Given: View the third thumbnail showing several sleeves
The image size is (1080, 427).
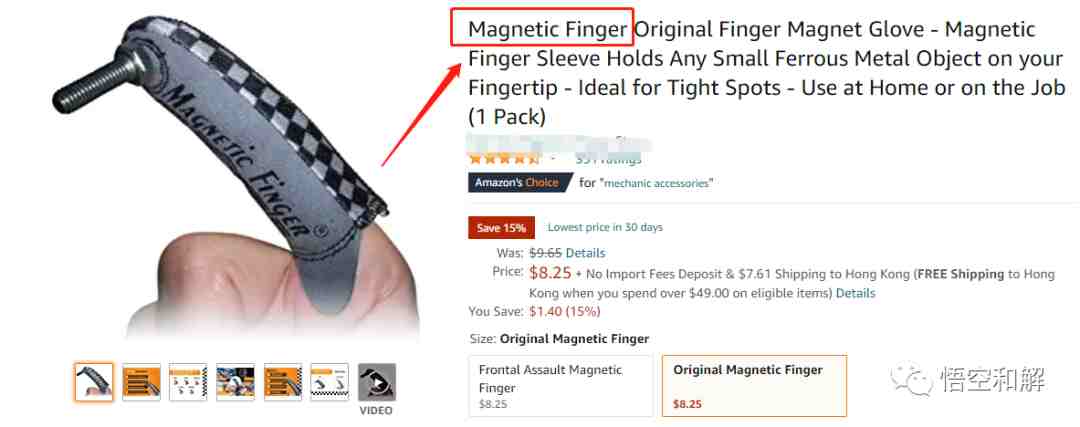Looking at the screenshot, I should [x=188, y=382].
